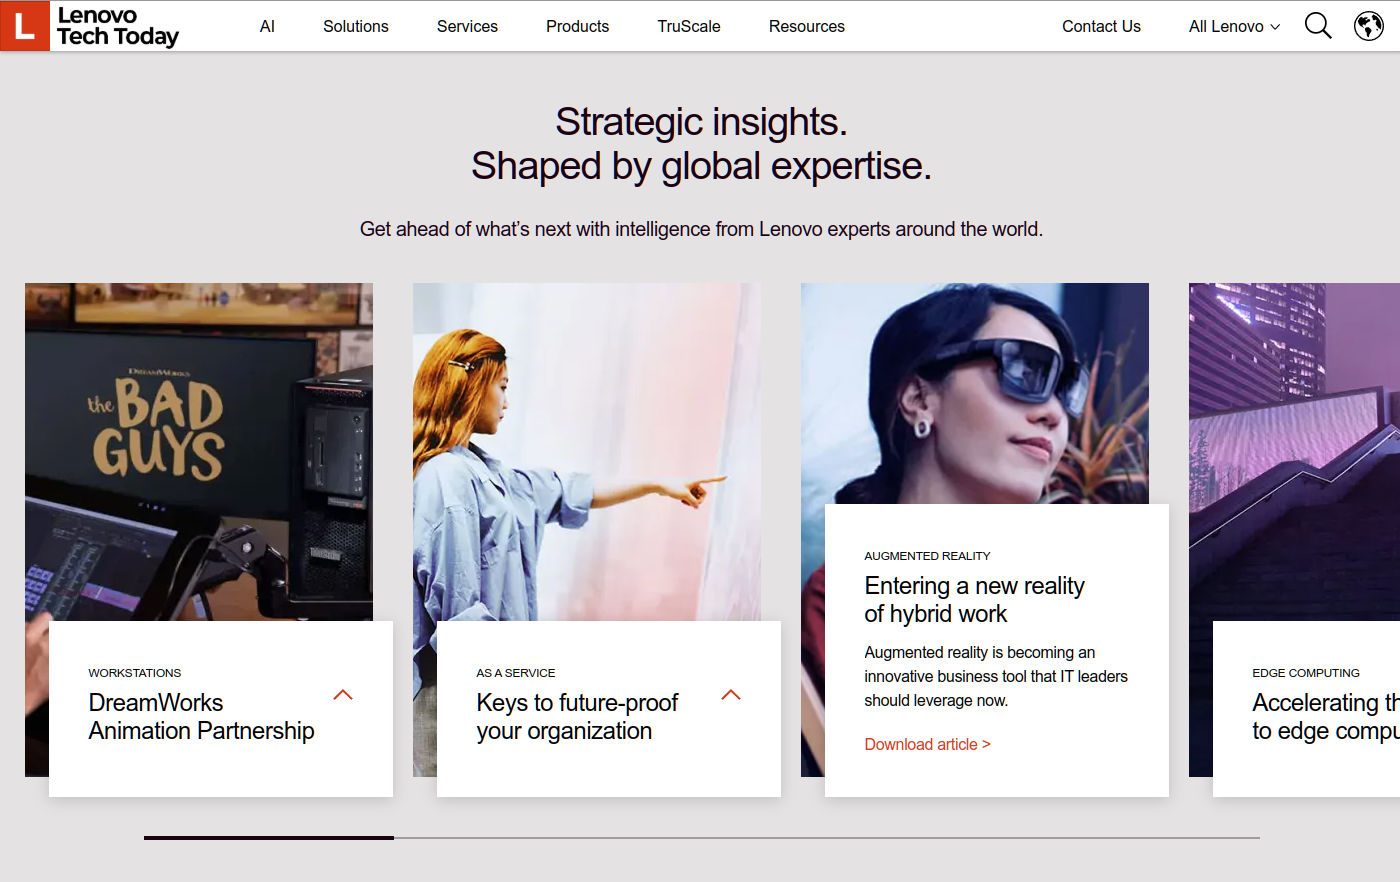
Task: Open the Resources navigation item
Action: click(x=806, y=27)
